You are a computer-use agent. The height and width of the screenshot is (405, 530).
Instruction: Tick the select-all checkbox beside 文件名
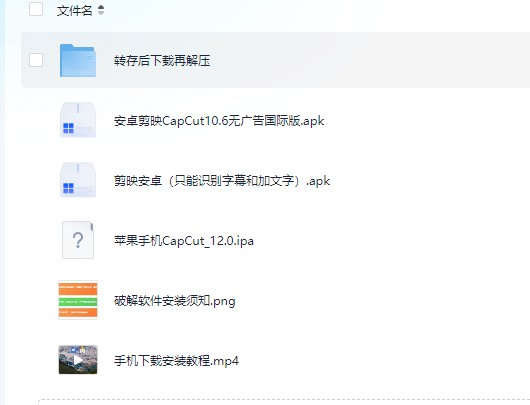[x=36, y=9]
